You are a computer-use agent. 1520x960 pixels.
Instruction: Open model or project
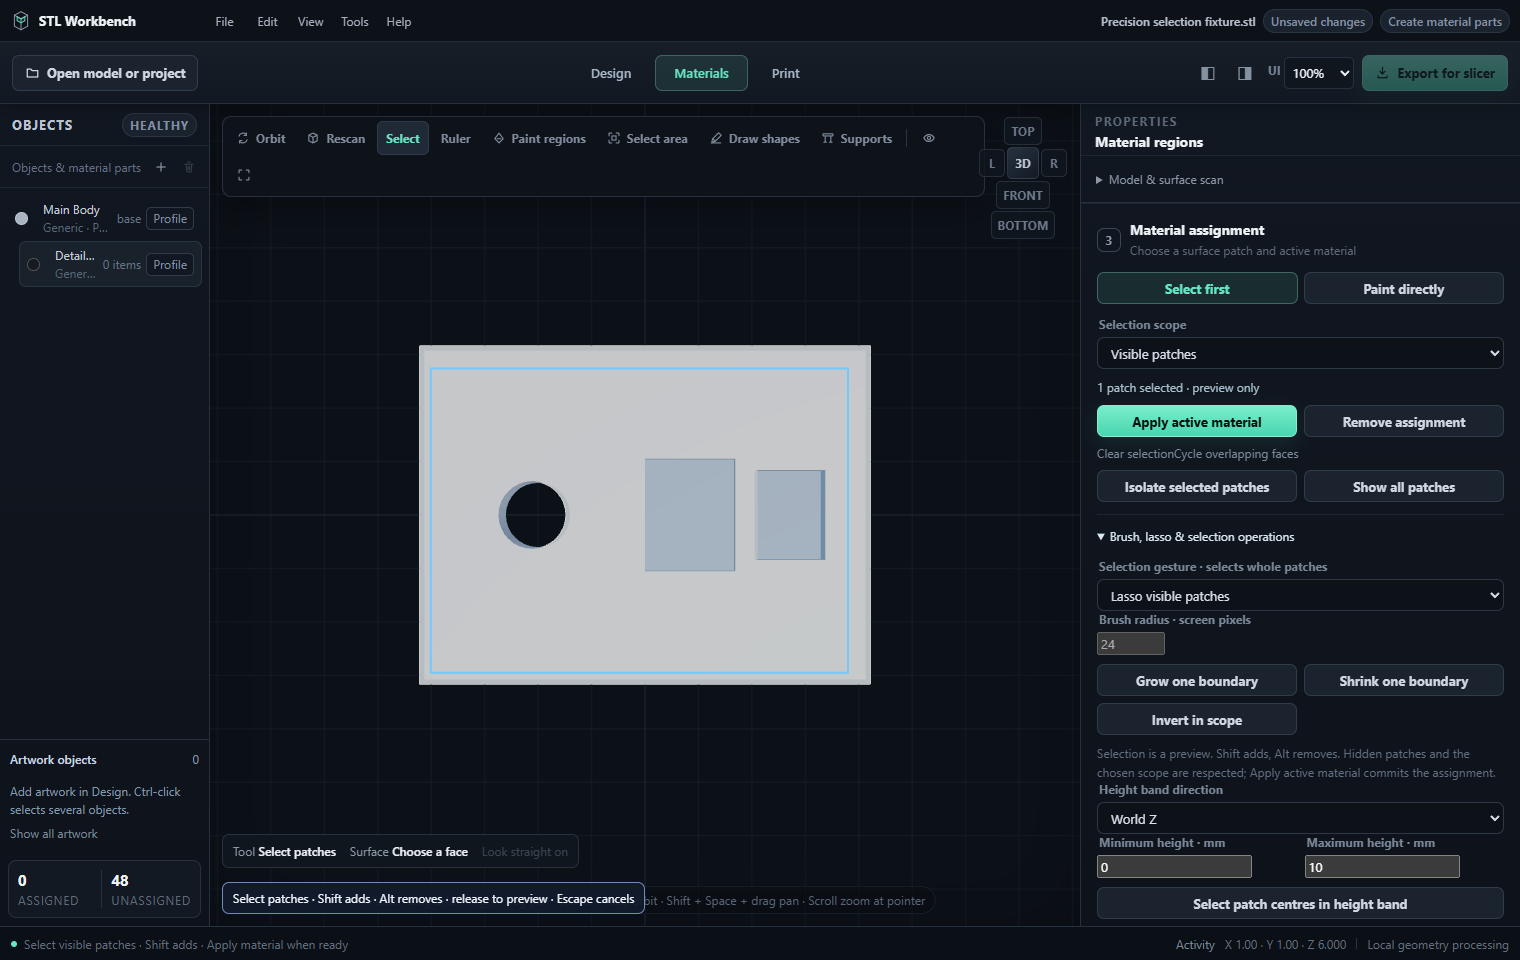pos(105,73)
